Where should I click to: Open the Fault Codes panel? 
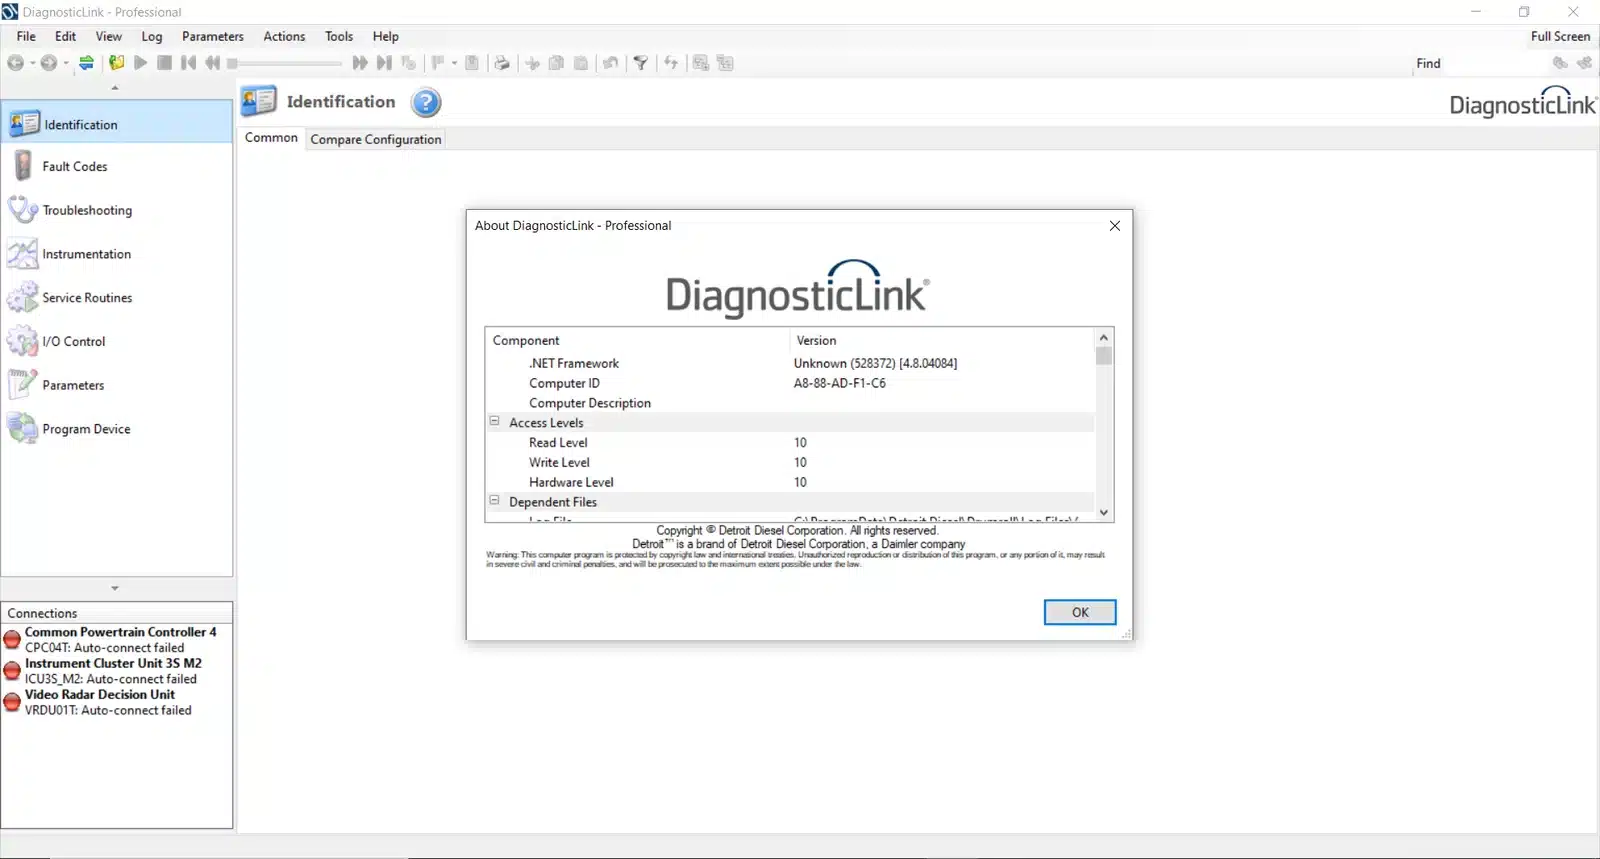pos(75,167)
